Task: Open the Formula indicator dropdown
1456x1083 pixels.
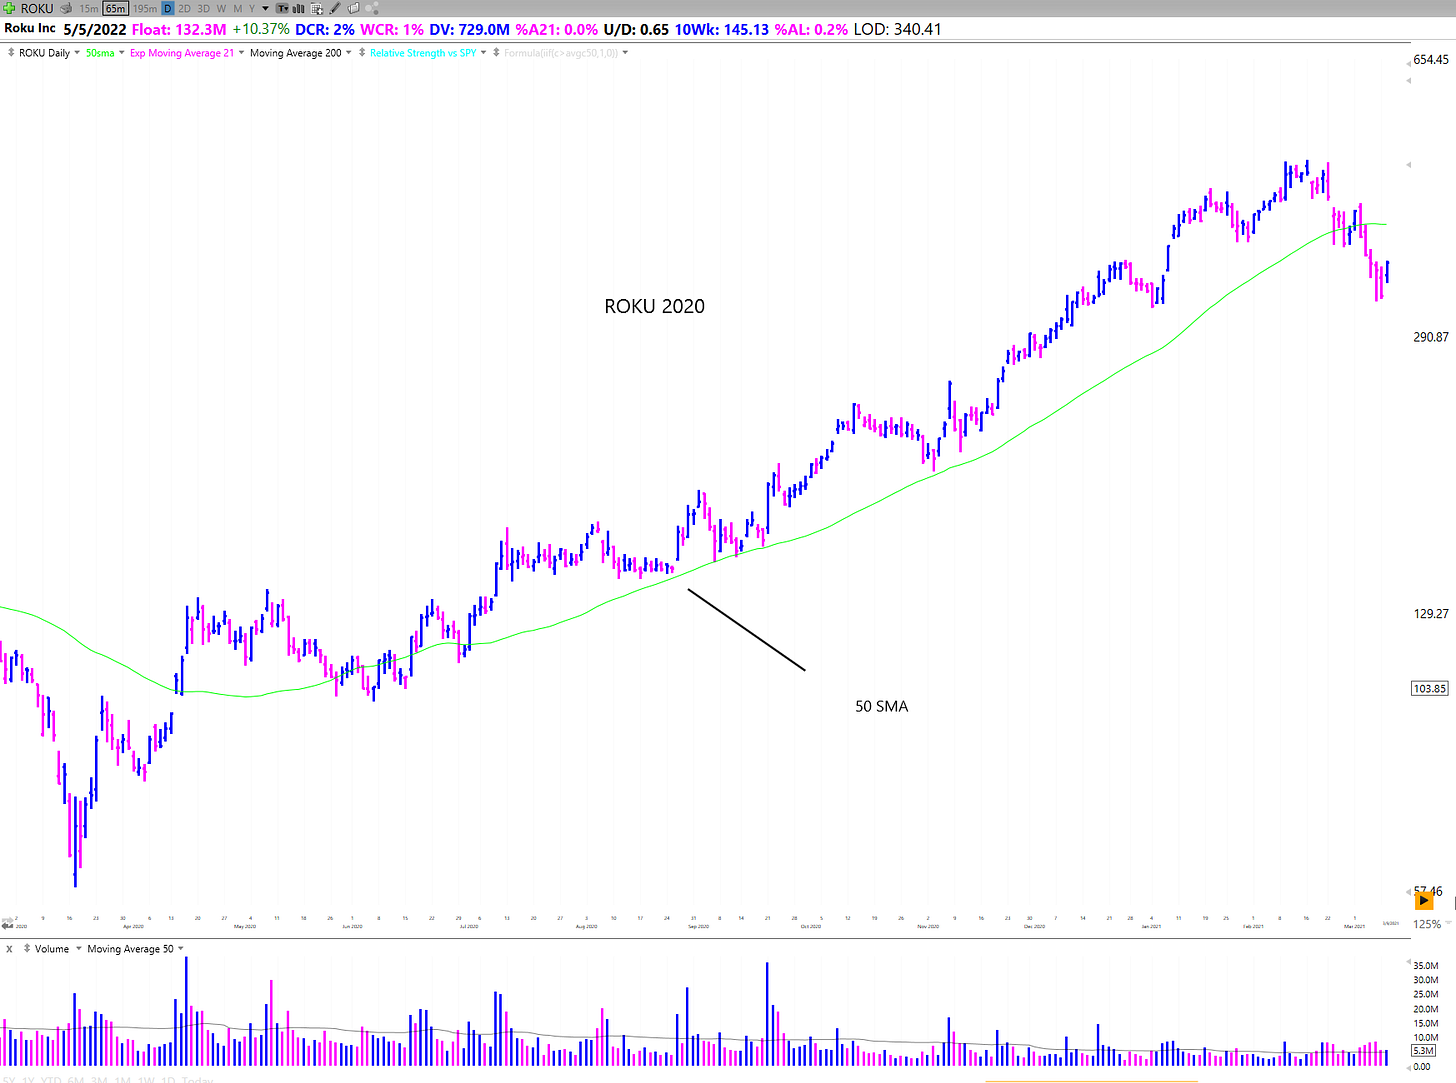Action: (625, 53)
